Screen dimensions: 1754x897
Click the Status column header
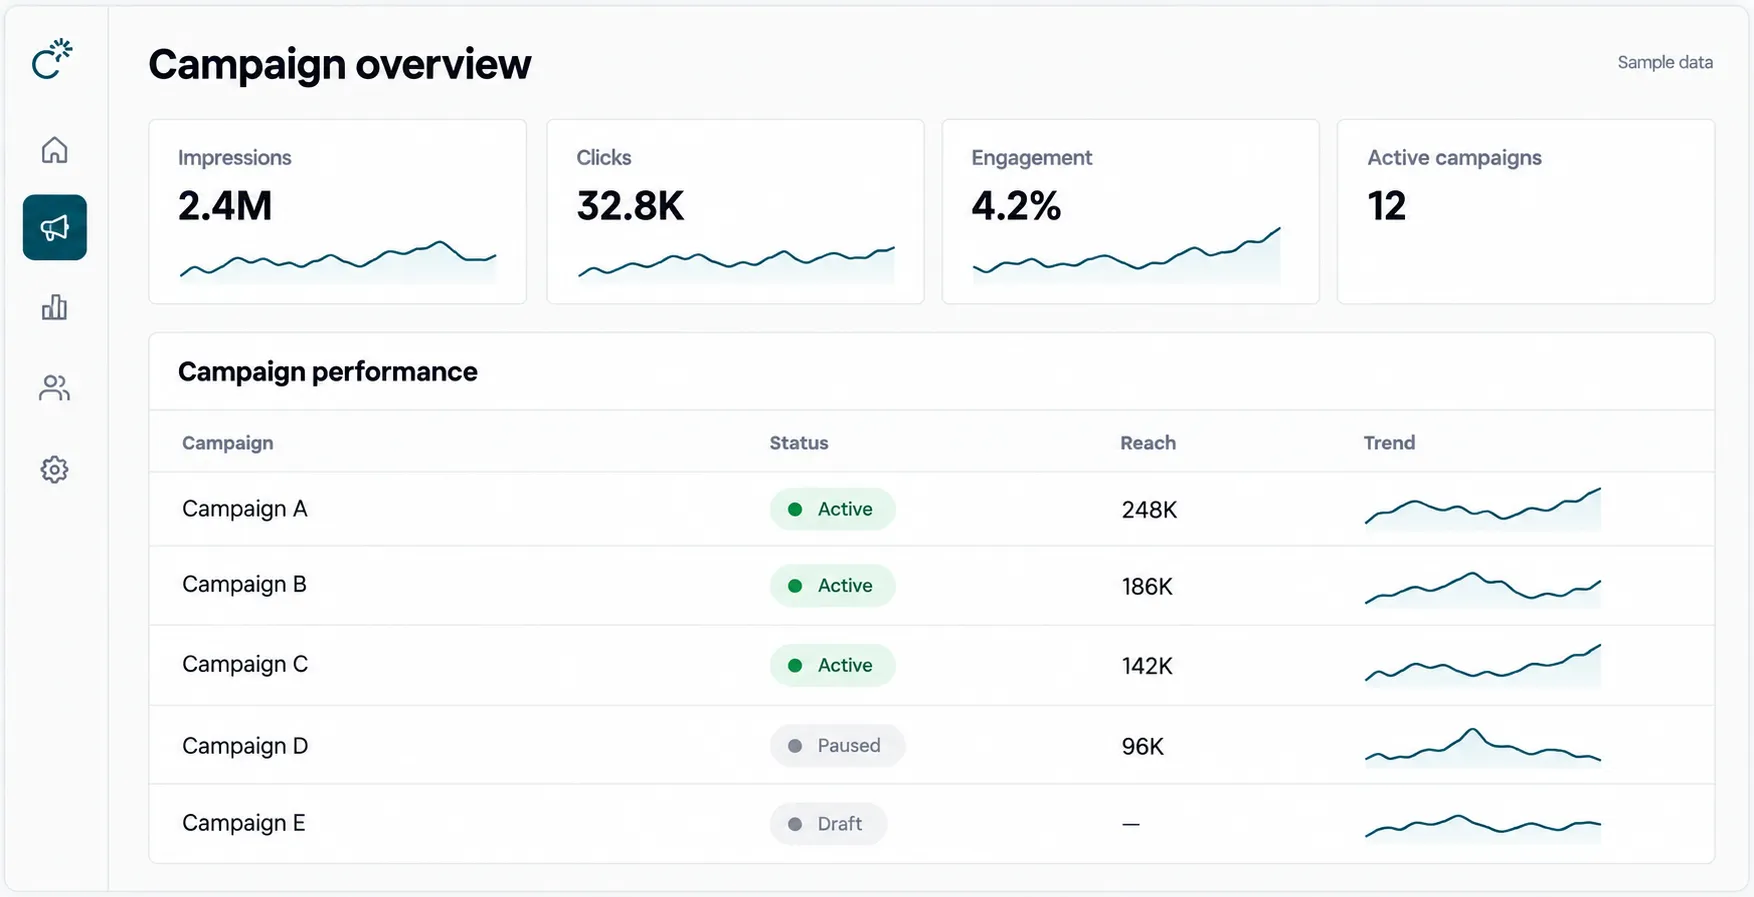click(799, 443)
